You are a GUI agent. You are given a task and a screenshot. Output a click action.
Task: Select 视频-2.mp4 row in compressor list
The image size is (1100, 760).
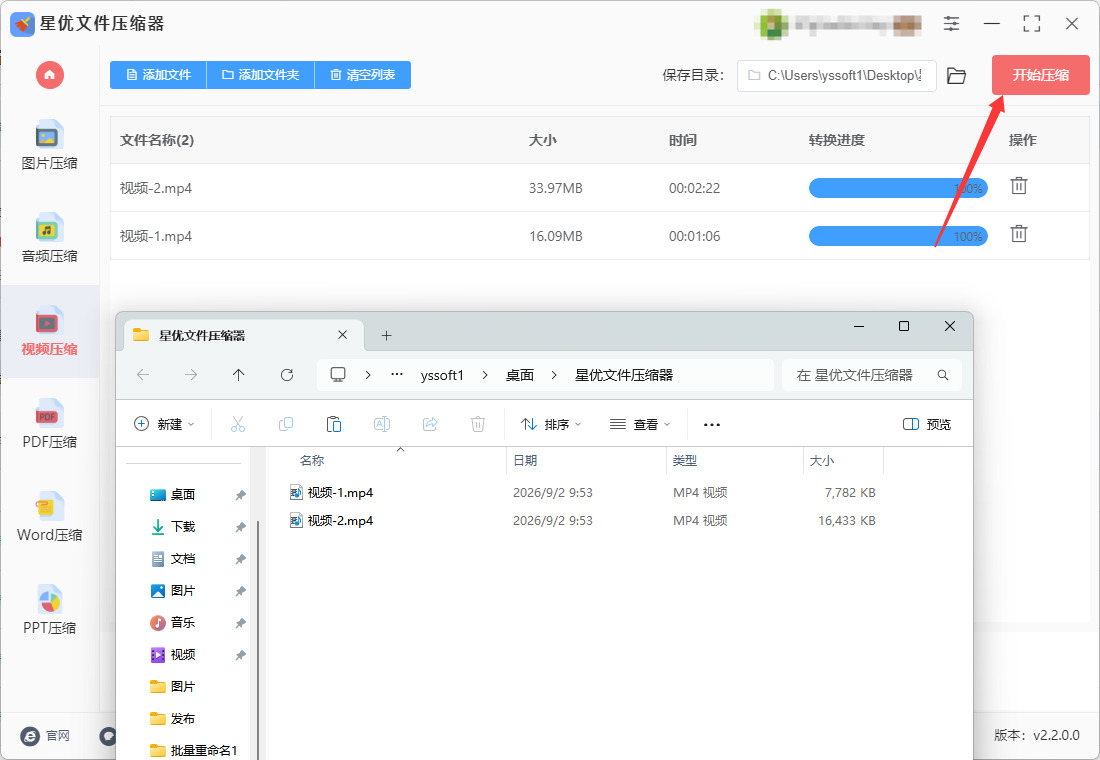pos(600,187)
